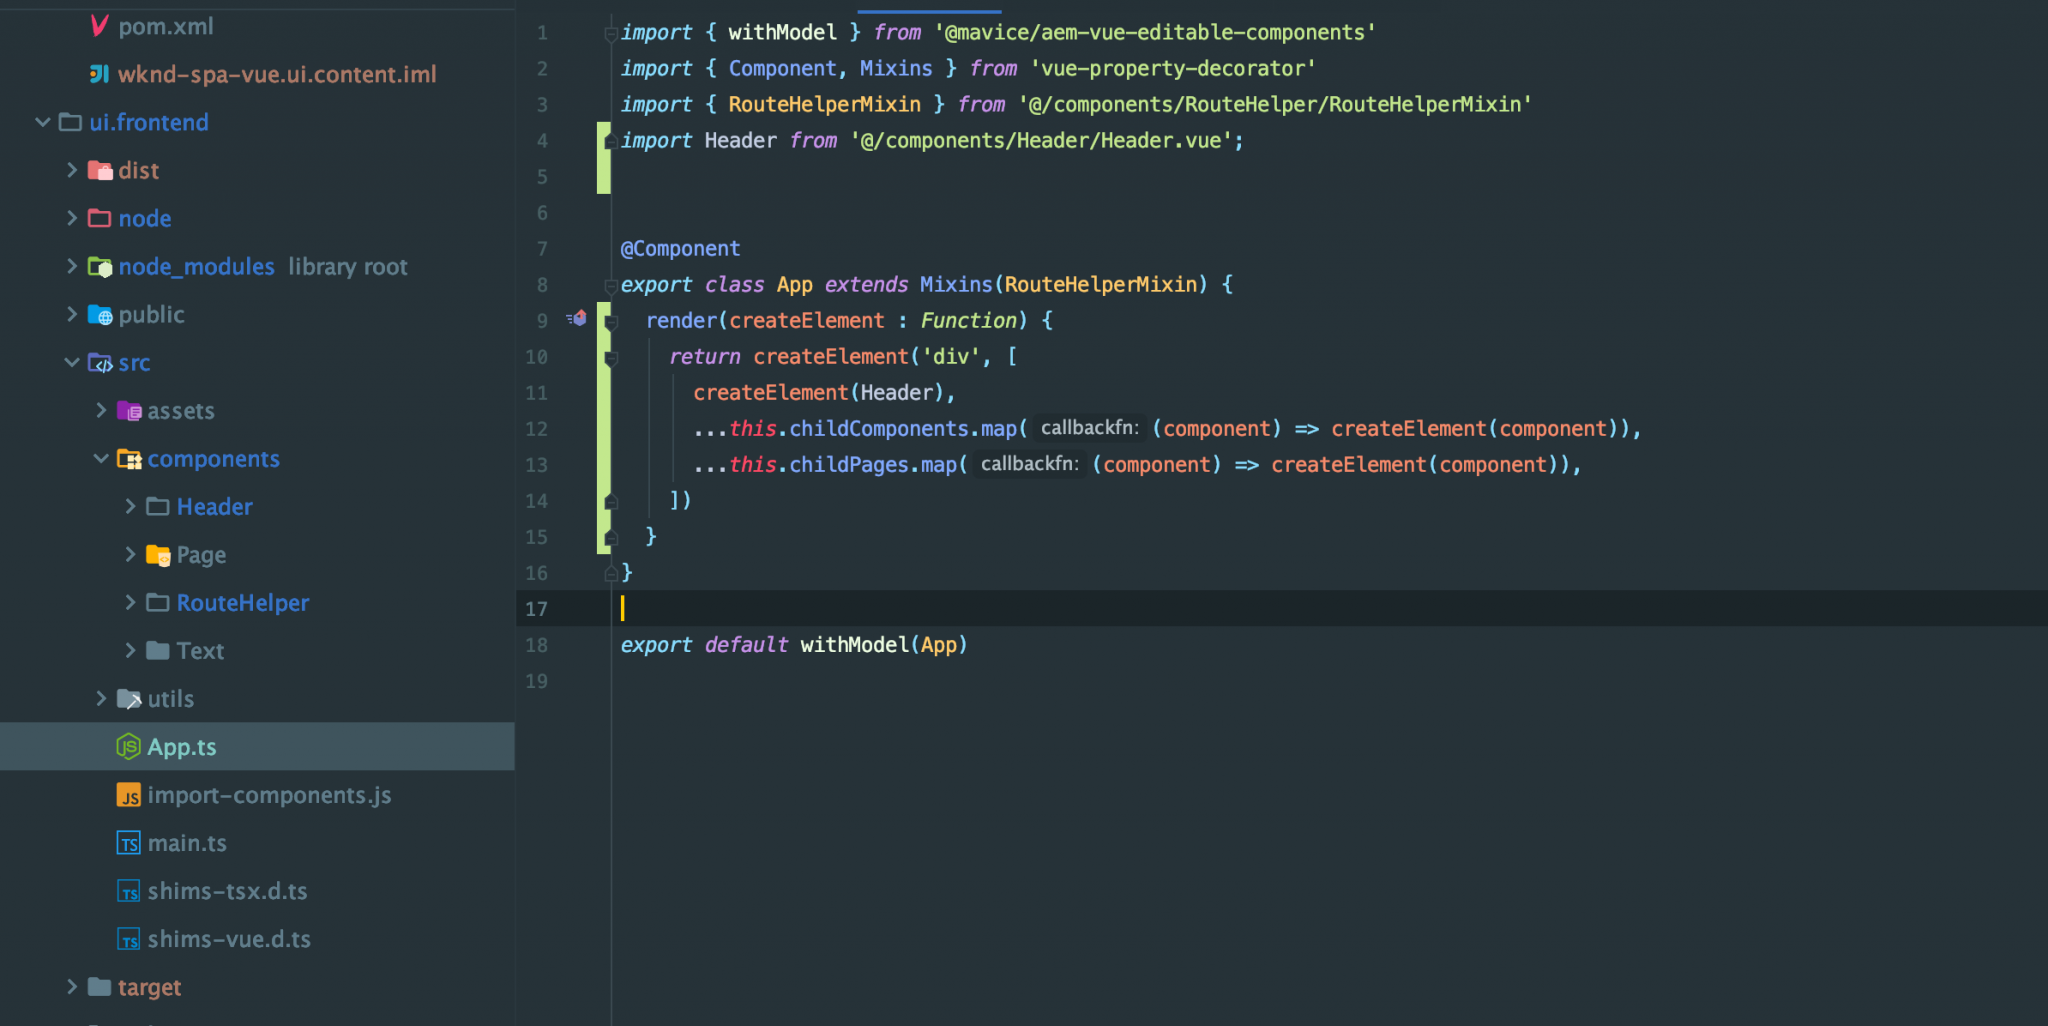
Task: Click the node_modules library folder icon
Action: [99, 267]
